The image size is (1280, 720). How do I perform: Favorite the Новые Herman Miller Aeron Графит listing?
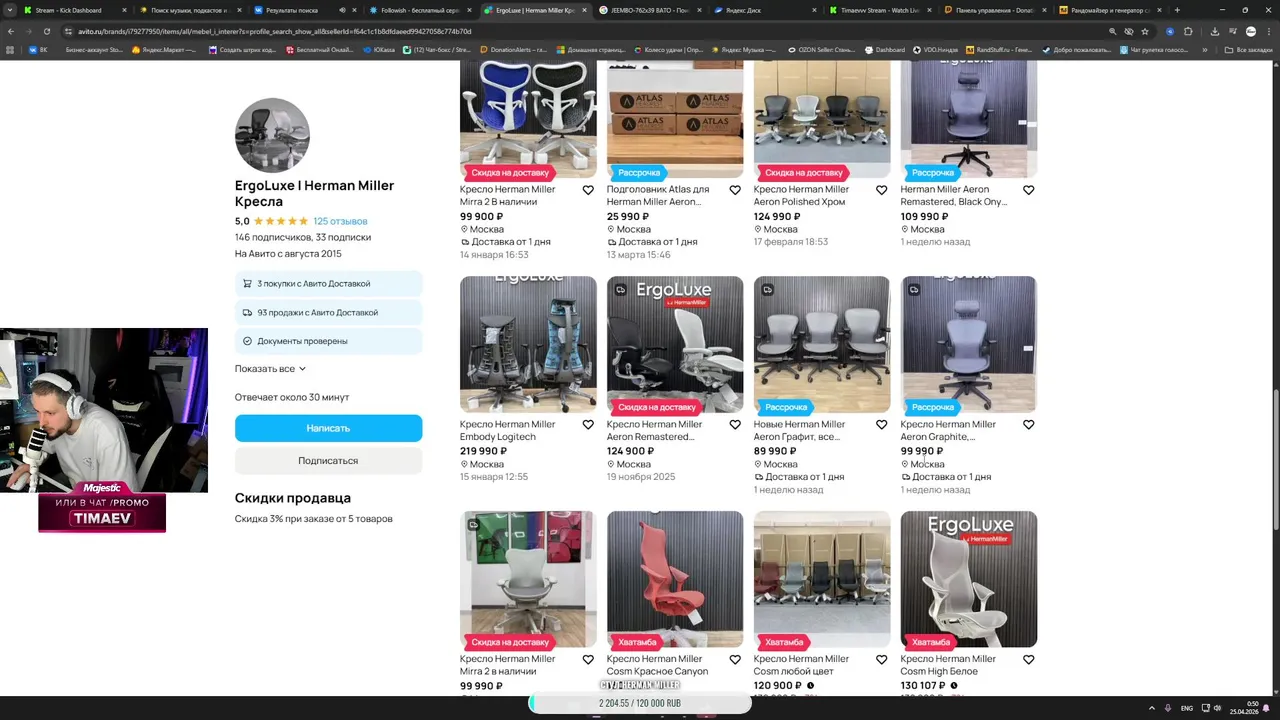(x=882, y=425)
